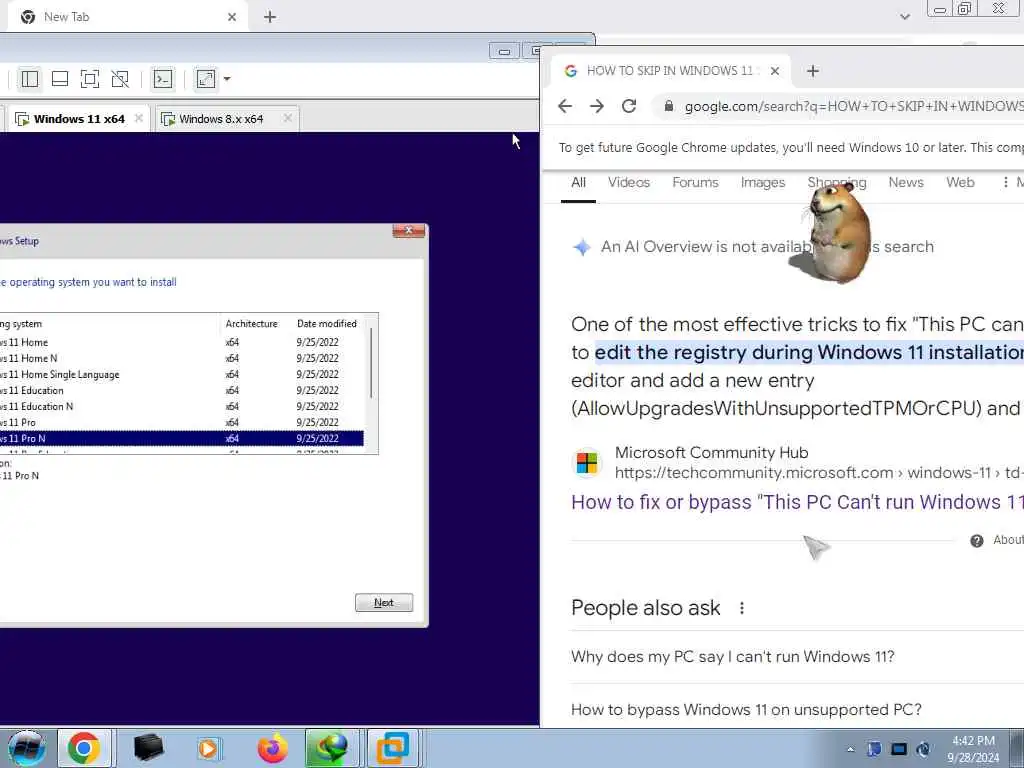Open the black box taskbar app
The height and width of the screenshot is (768, 1024).
tap(148, 748)
